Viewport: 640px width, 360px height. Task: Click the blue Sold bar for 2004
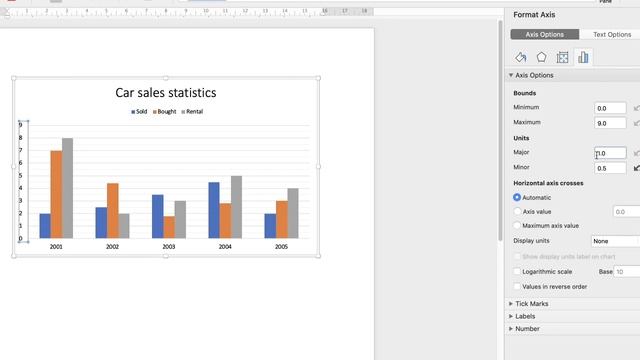[x=214, y=210]
